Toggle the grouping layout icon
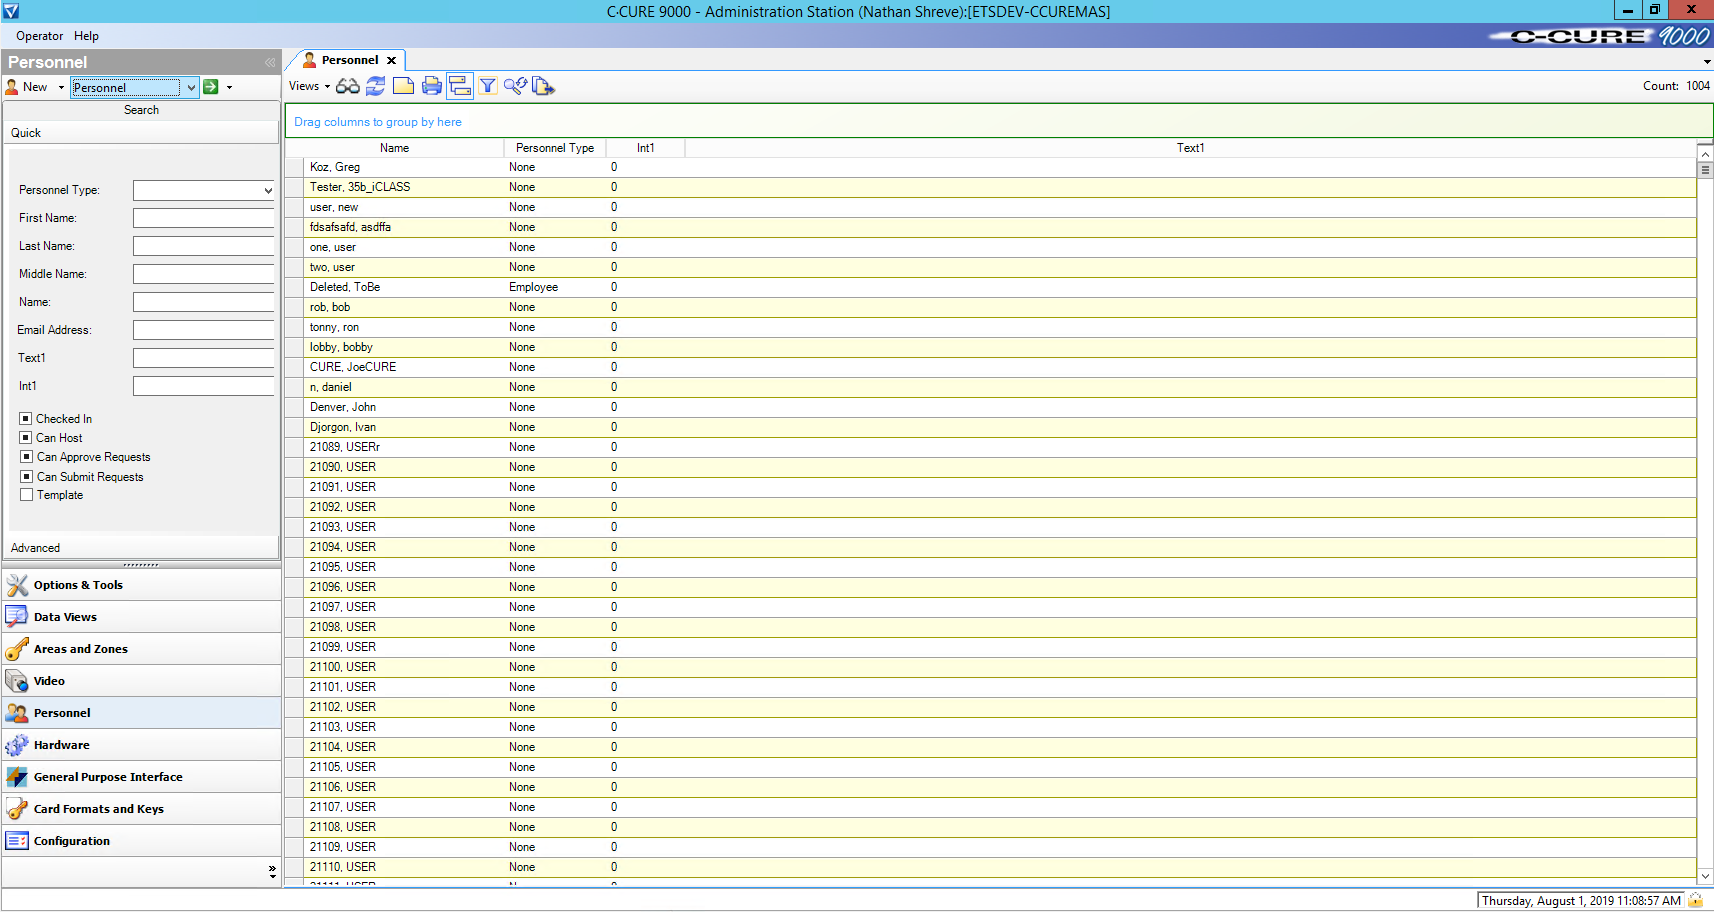The width and height of the screenshot is (1714, 912). click(x=459, y=86)
